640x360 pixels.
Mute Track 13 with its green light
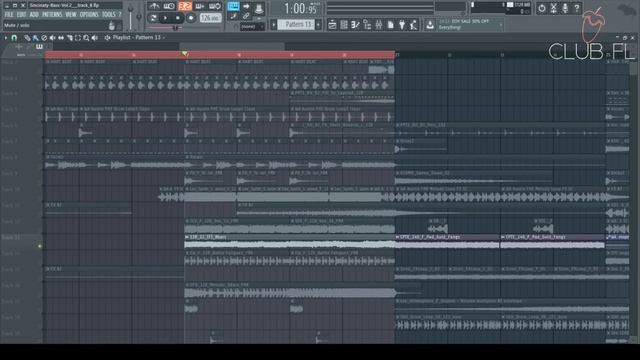click(40, 246)
